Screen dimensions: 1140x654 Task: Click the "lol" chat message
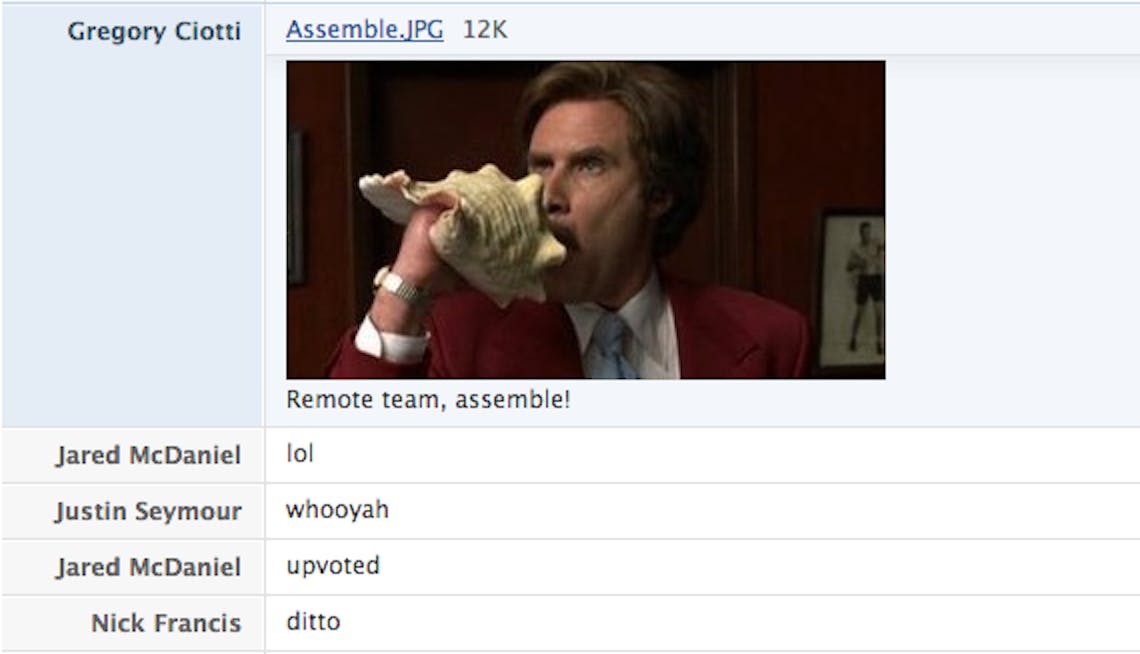[x=300, y=453]
